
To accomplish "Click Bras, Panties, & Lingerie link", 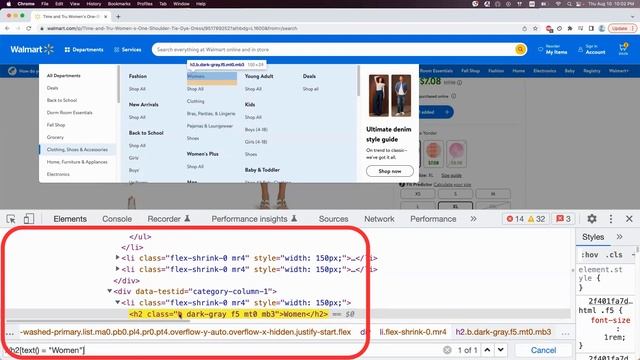I will (211, 113).
